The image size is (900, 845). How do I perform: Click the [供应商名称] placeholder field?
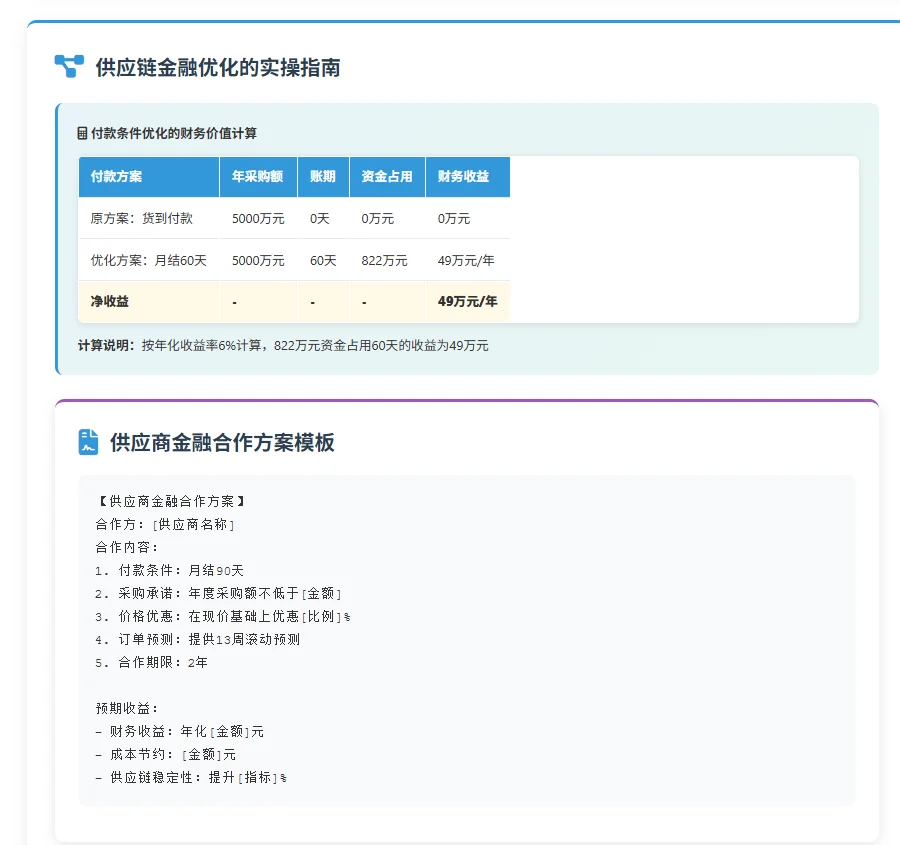click(193, 522)
